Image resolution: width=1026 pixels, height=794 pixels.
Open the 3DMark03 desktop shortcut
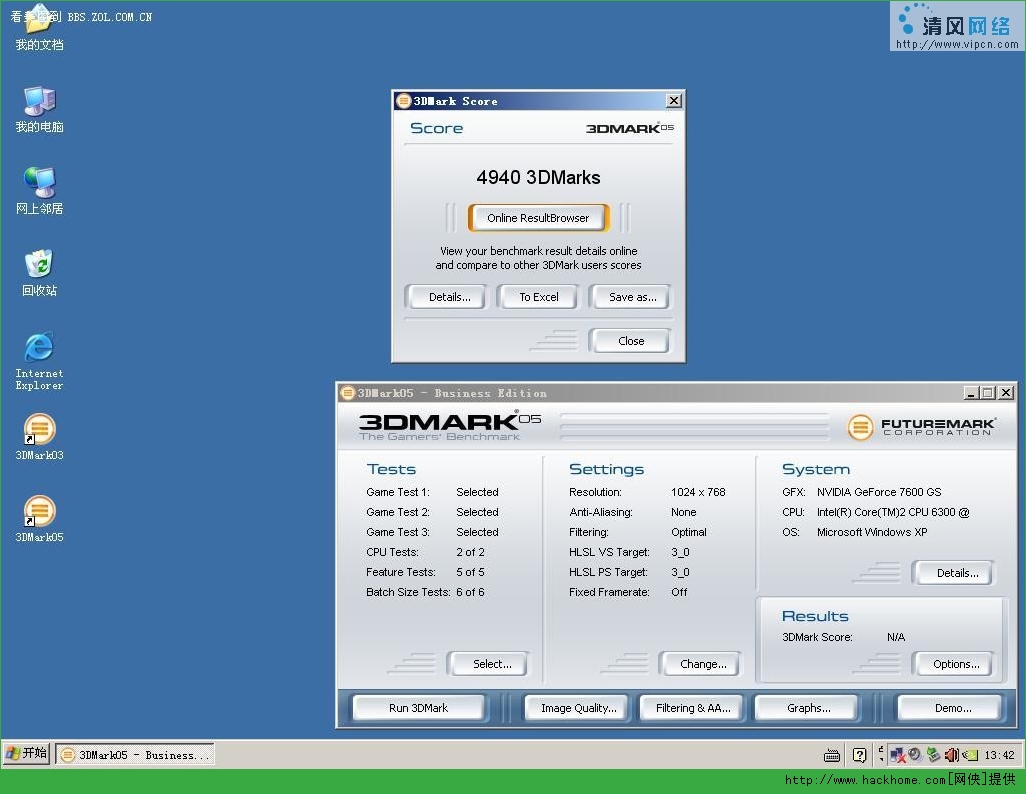tap(39, 437)
